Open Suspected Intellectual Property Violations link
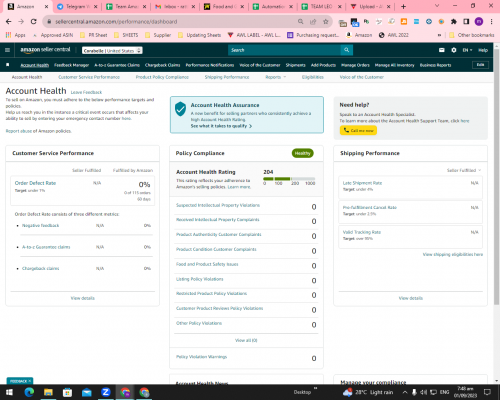 218,205
